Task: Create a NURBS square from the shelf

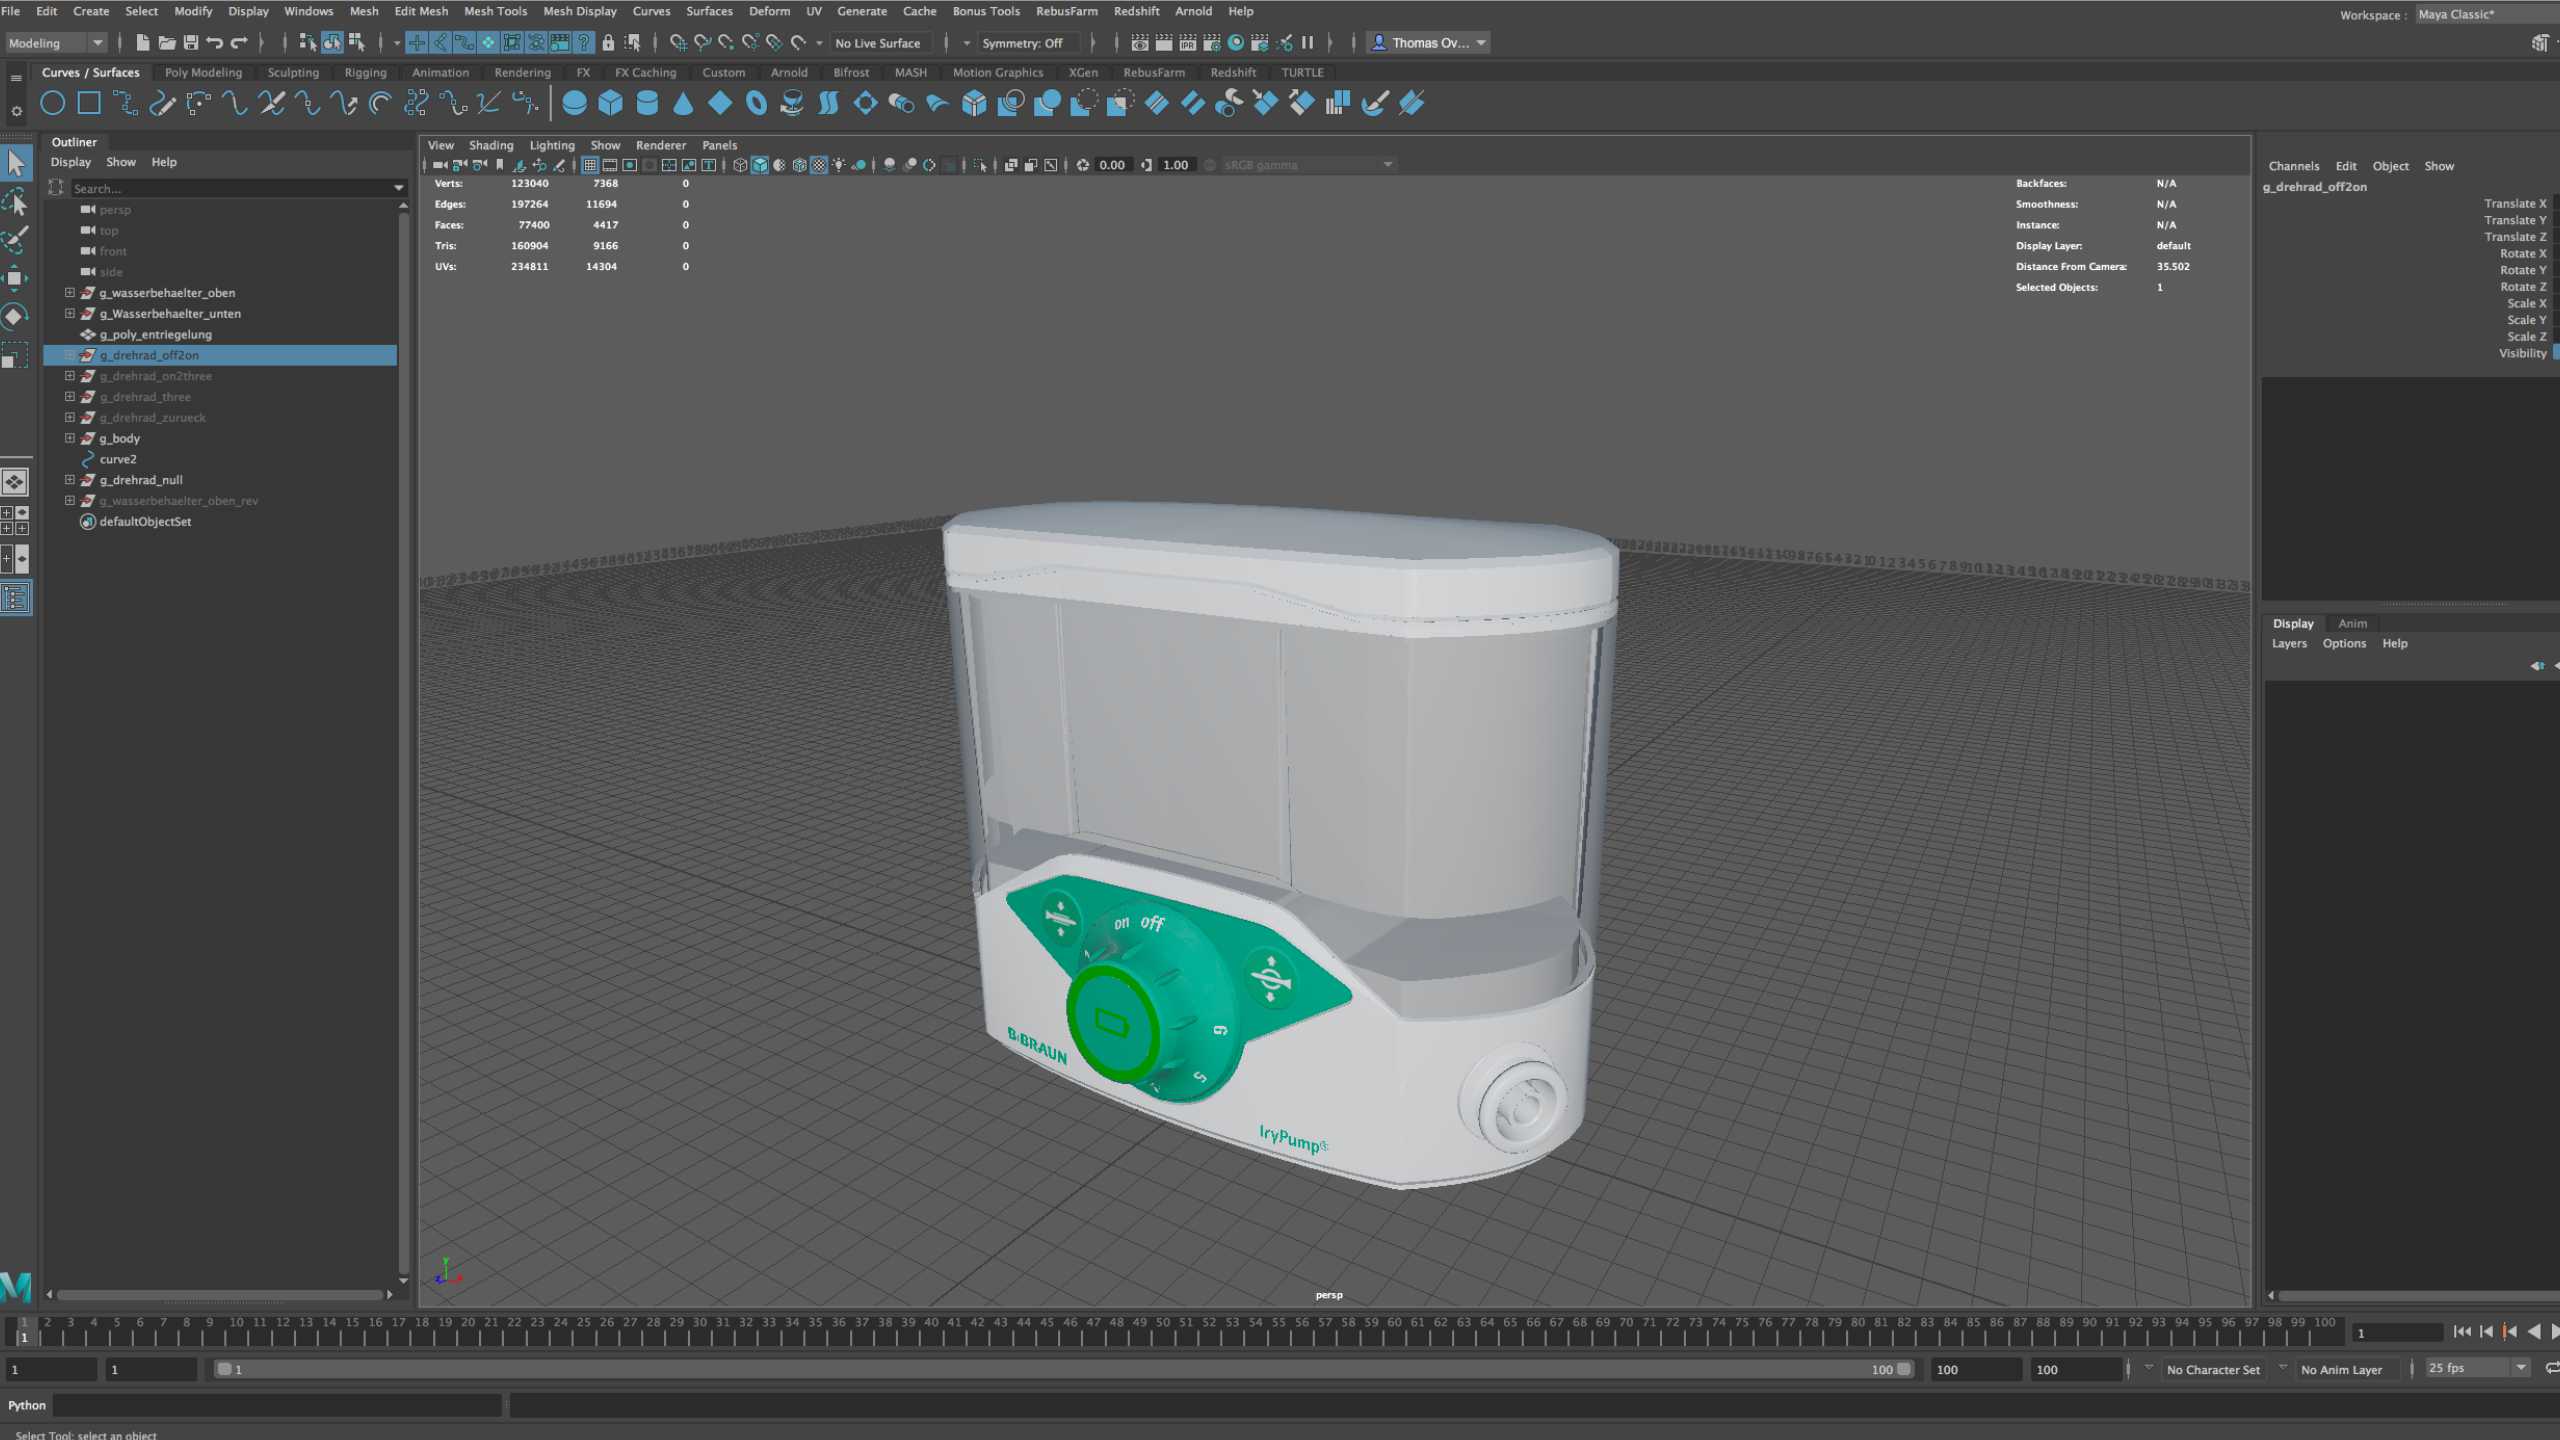Action: (89, 103)
